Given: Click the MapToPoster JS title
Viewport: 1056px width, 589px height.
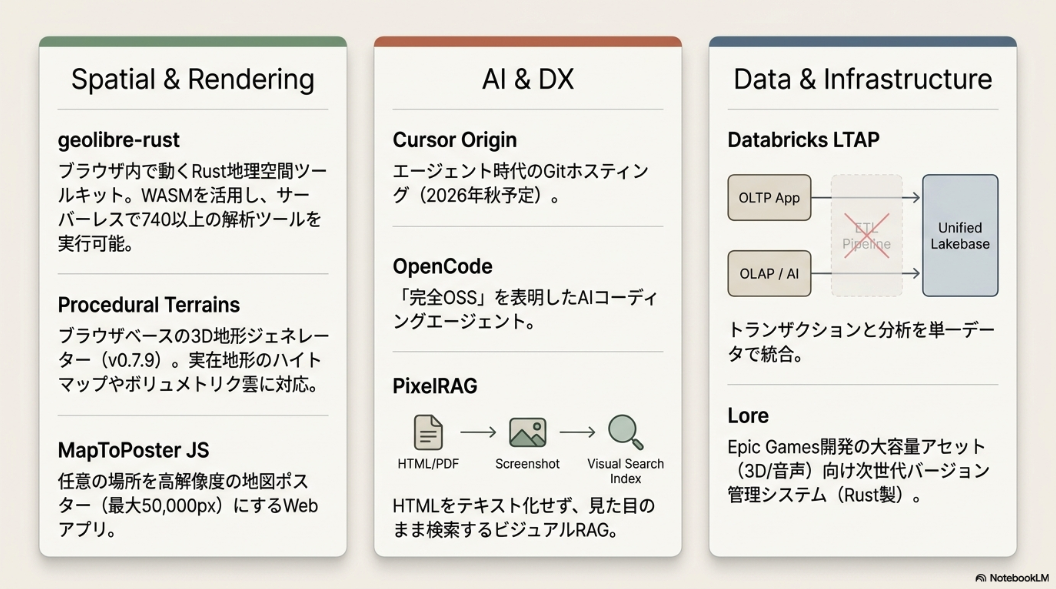Looking at the screenshot, I should pos(133,450).
